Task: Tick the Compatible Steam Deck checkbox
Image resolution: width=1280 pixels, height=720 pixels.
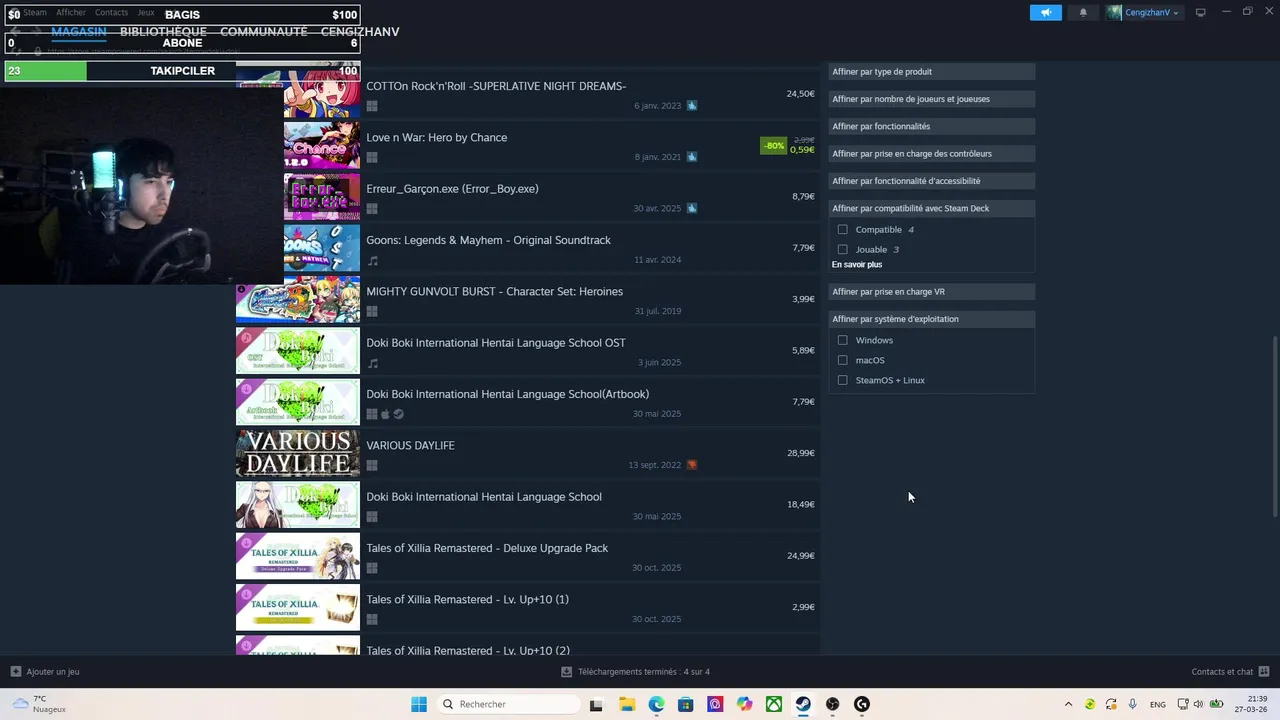Action: click(x=842, y=230)
